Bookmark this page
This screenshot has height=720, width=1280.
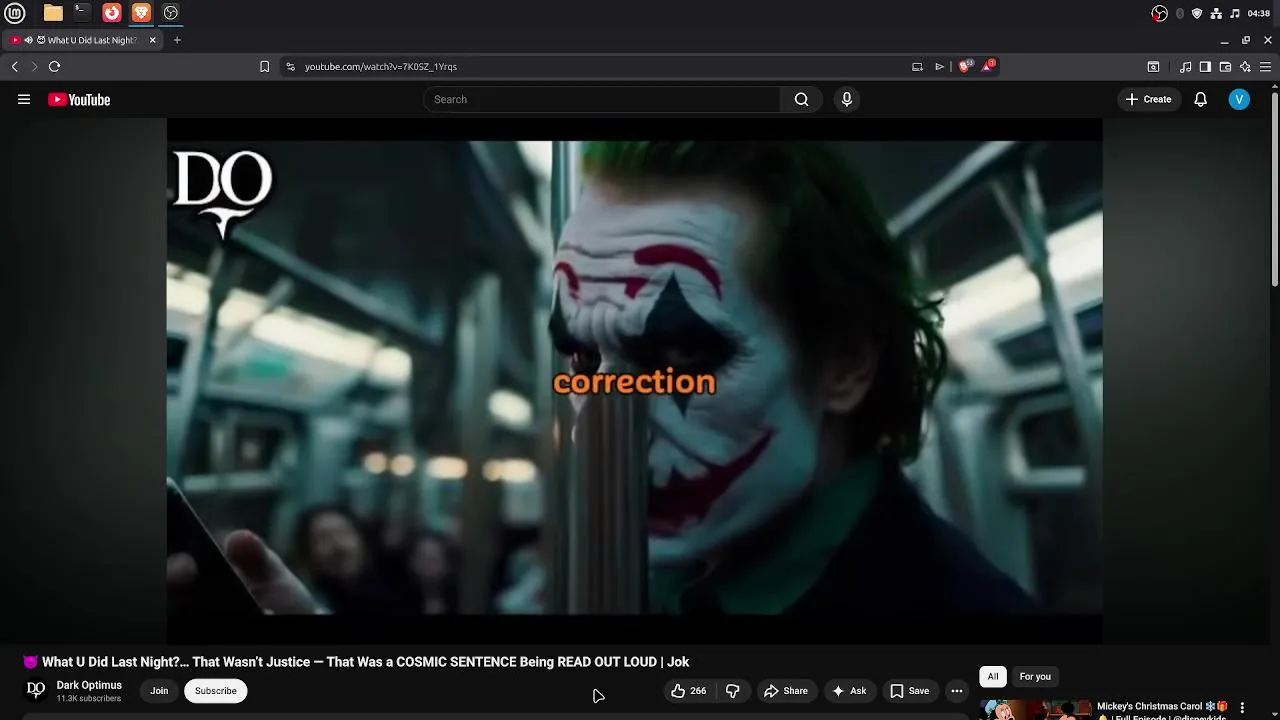click(x=264, y=66)
